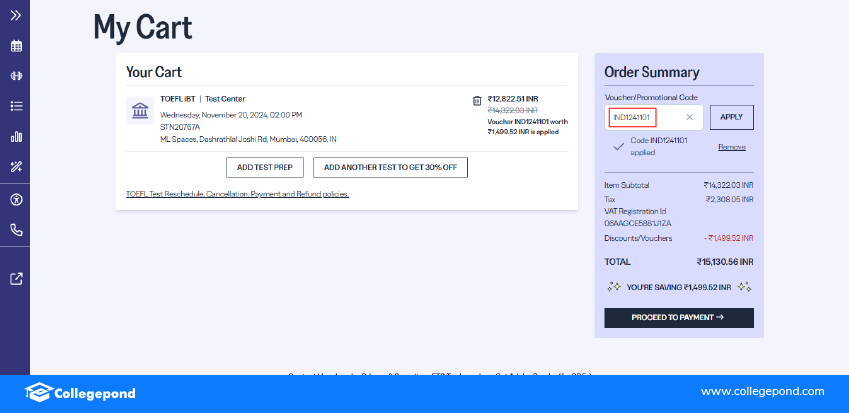Click the external link sidebar icon
Viewport: 849px width, 413px height.
15,279
